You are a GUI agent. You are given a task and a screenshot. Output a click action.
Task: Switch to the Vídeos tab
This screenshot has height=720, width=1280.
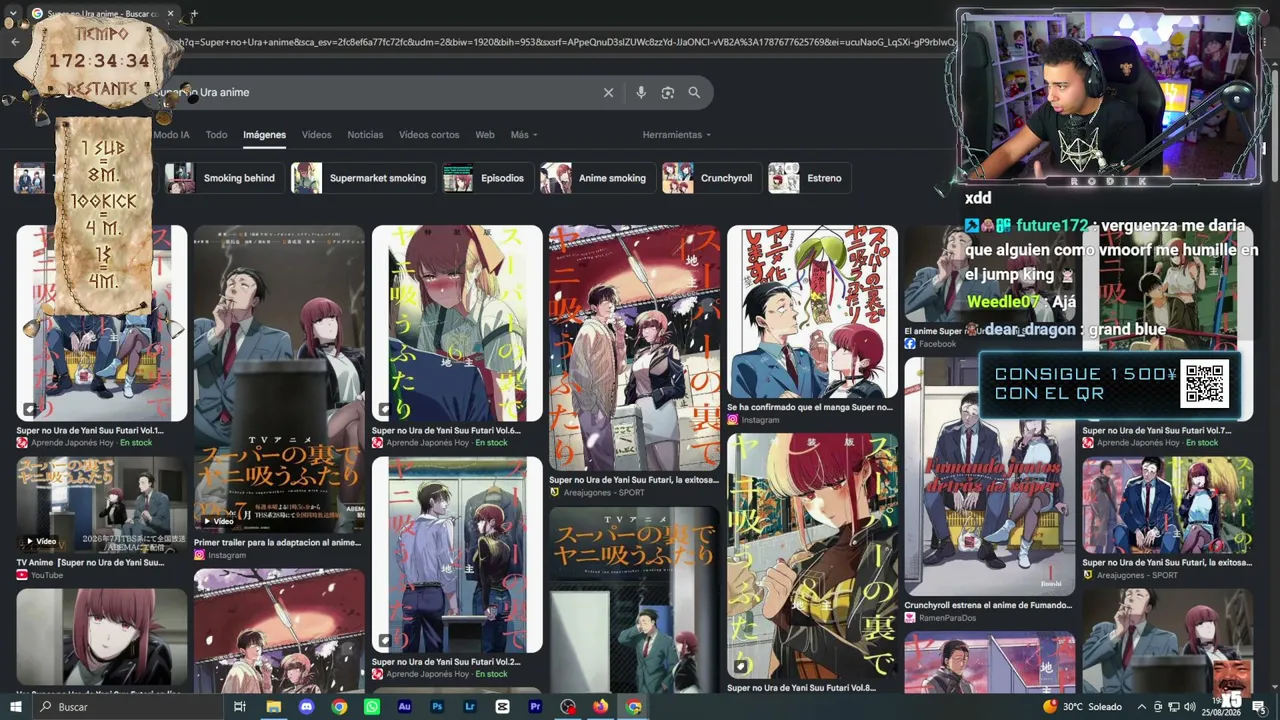(x=316, y=135)
